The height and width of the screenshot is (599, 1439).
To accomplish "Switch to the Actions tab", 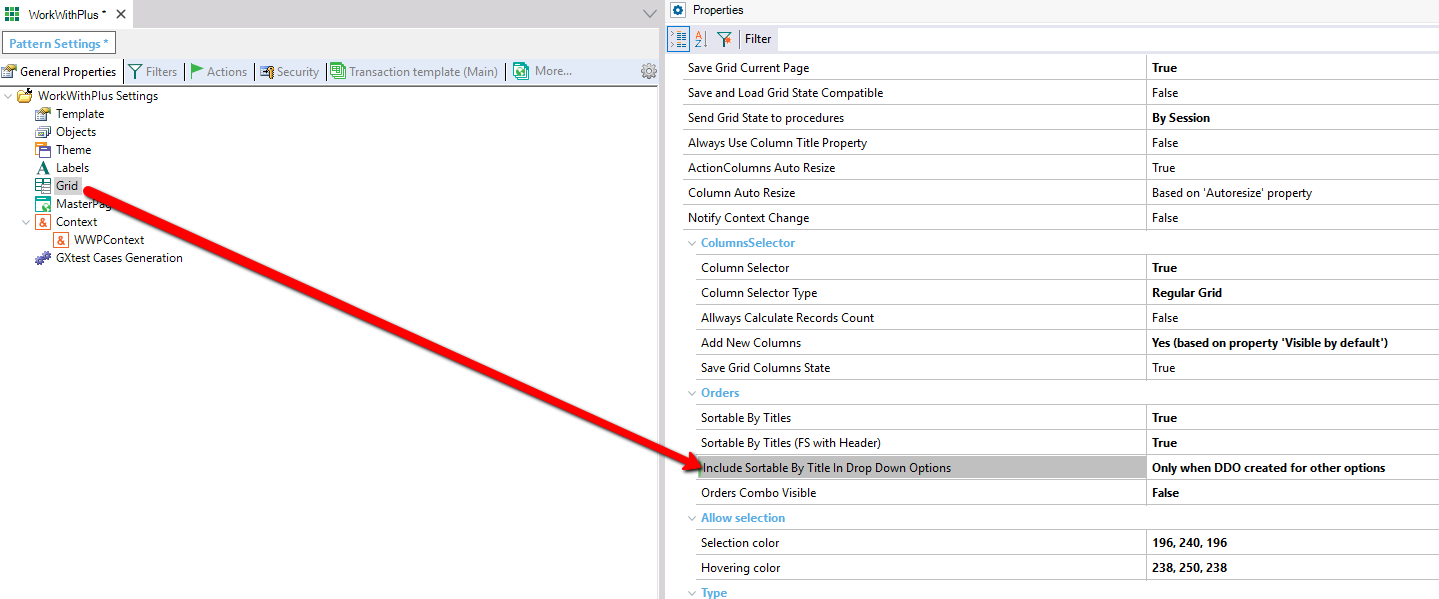I will pyautogui.click(x=219, y=71).
